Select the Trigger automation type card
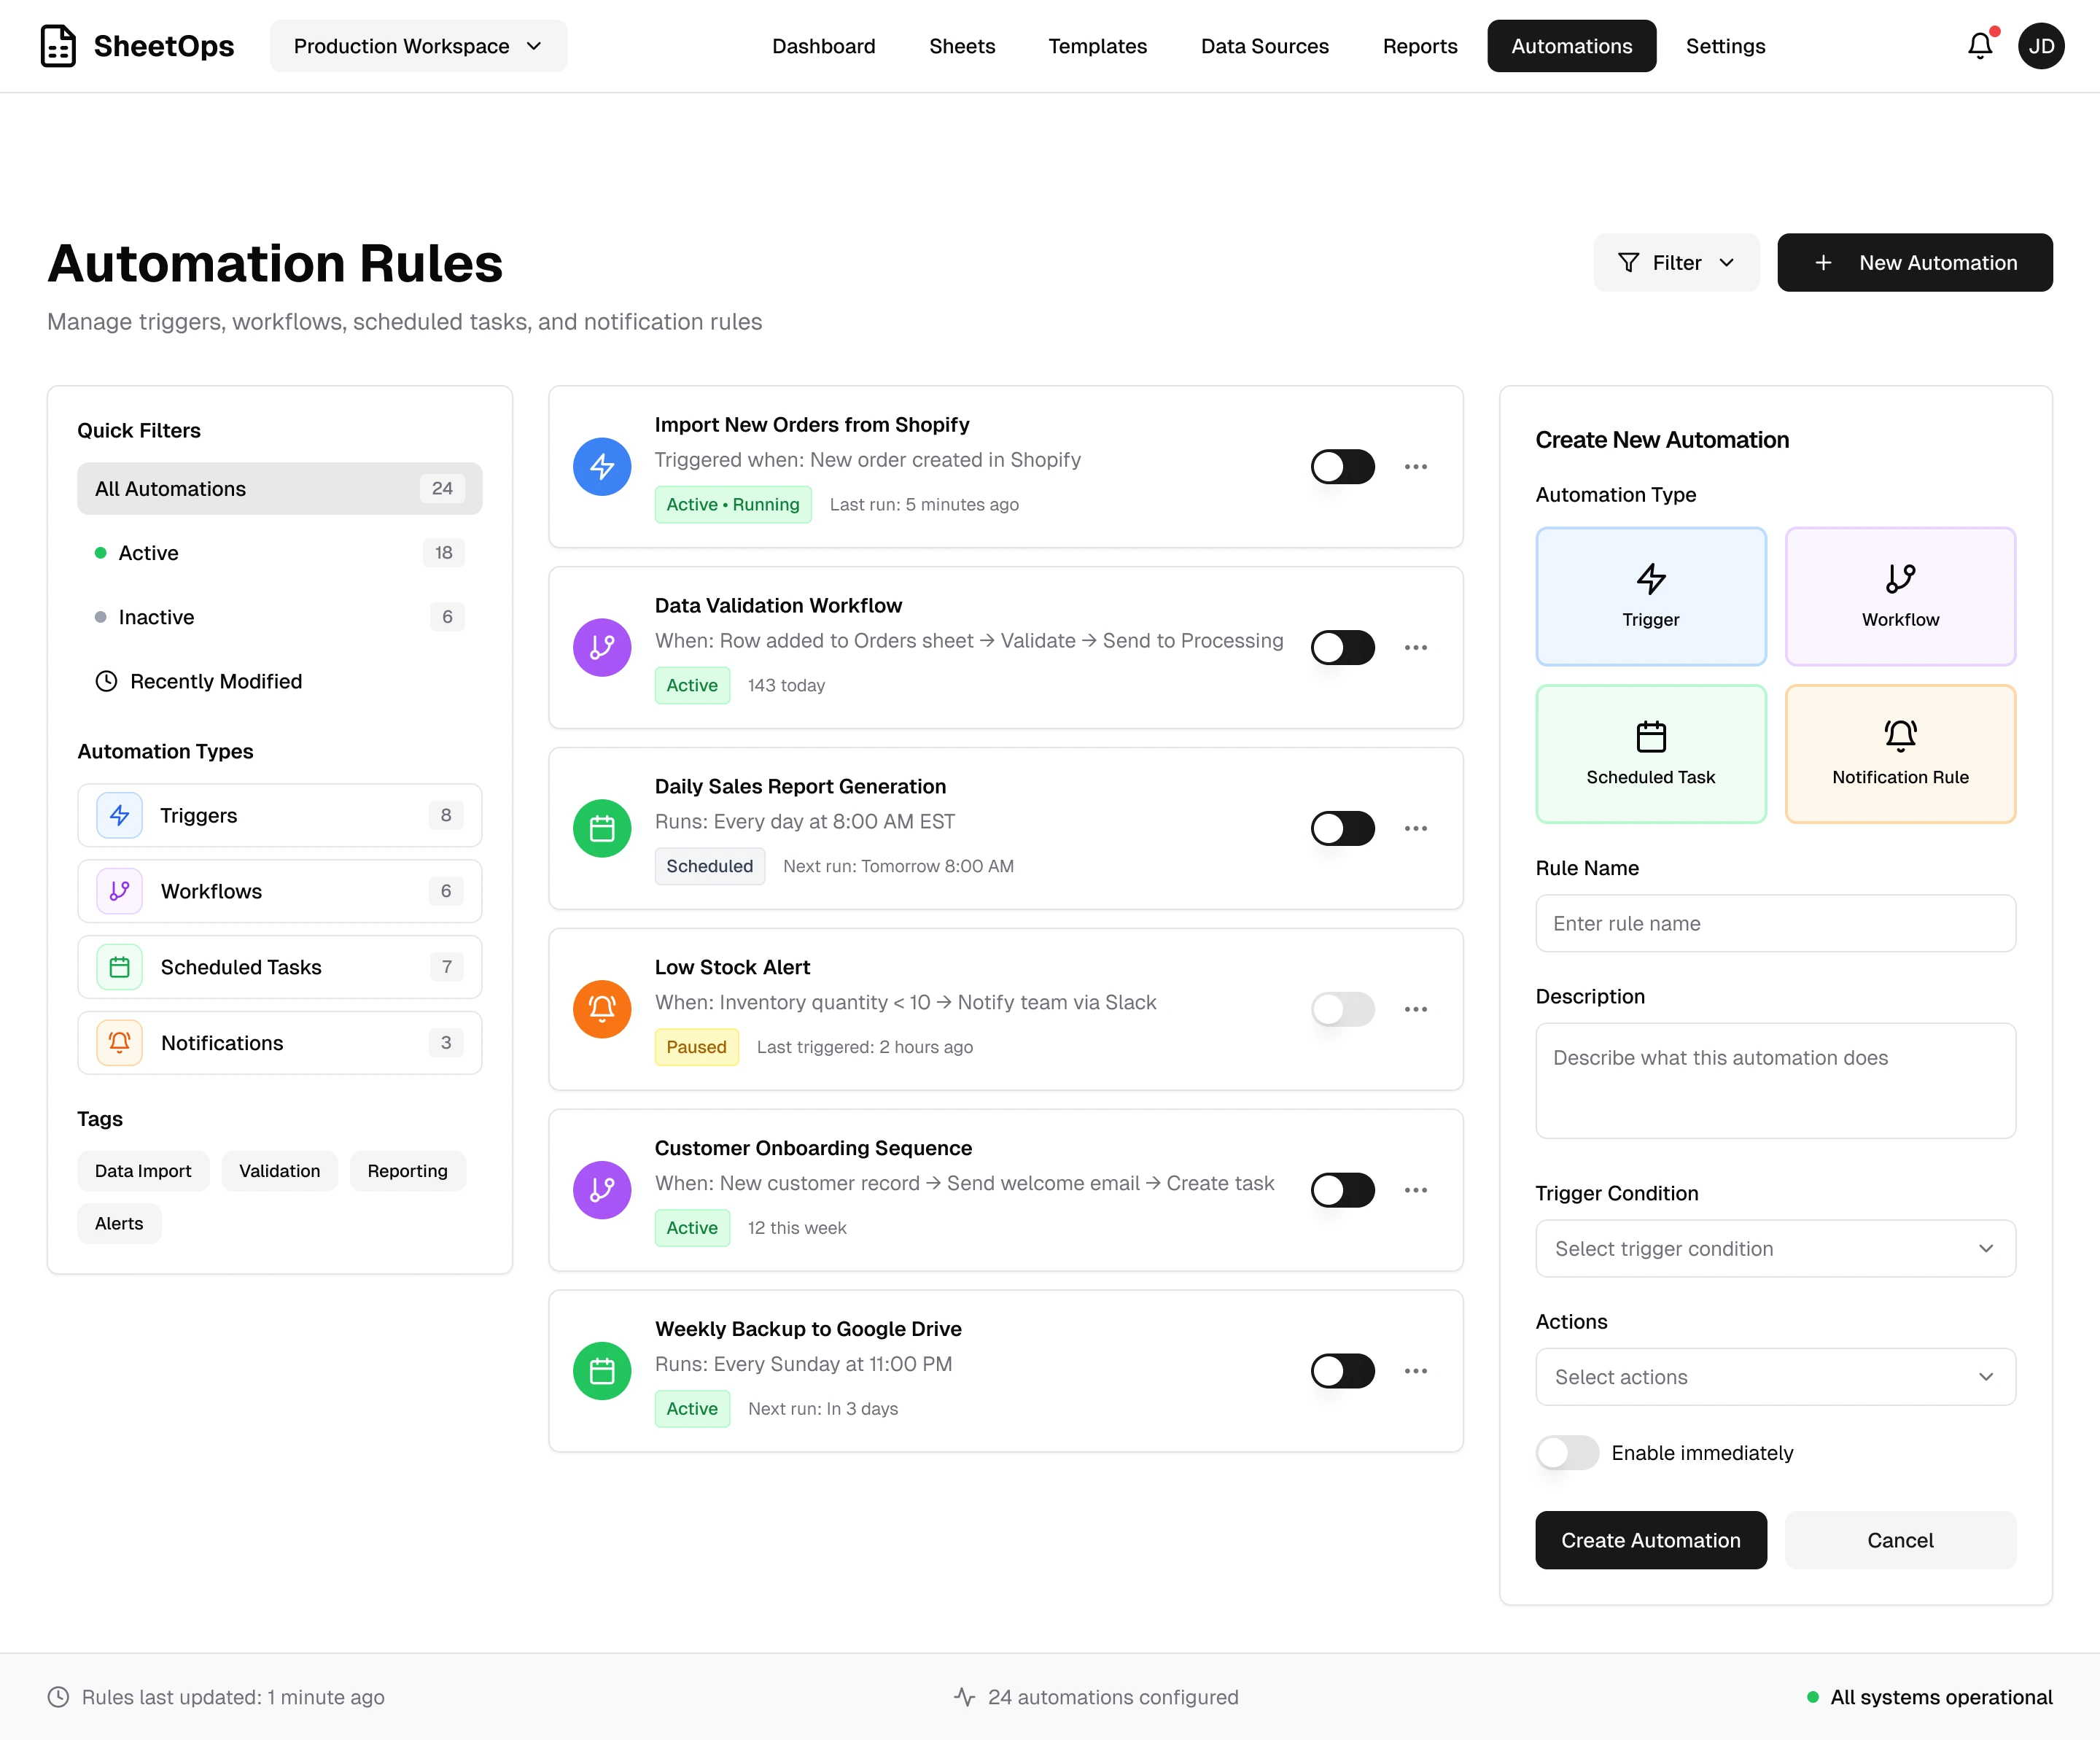This screenshot has width=2100, height=1740. click(x=1650, y=596)
